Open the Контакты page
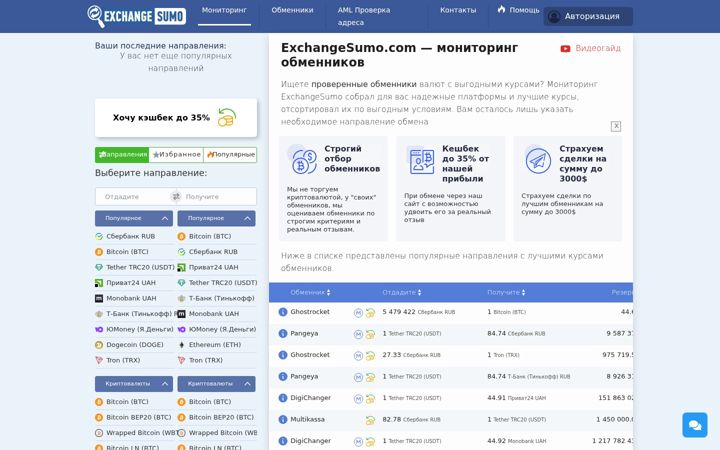This screenshot has height=450, width=720. tap(458, 10)
